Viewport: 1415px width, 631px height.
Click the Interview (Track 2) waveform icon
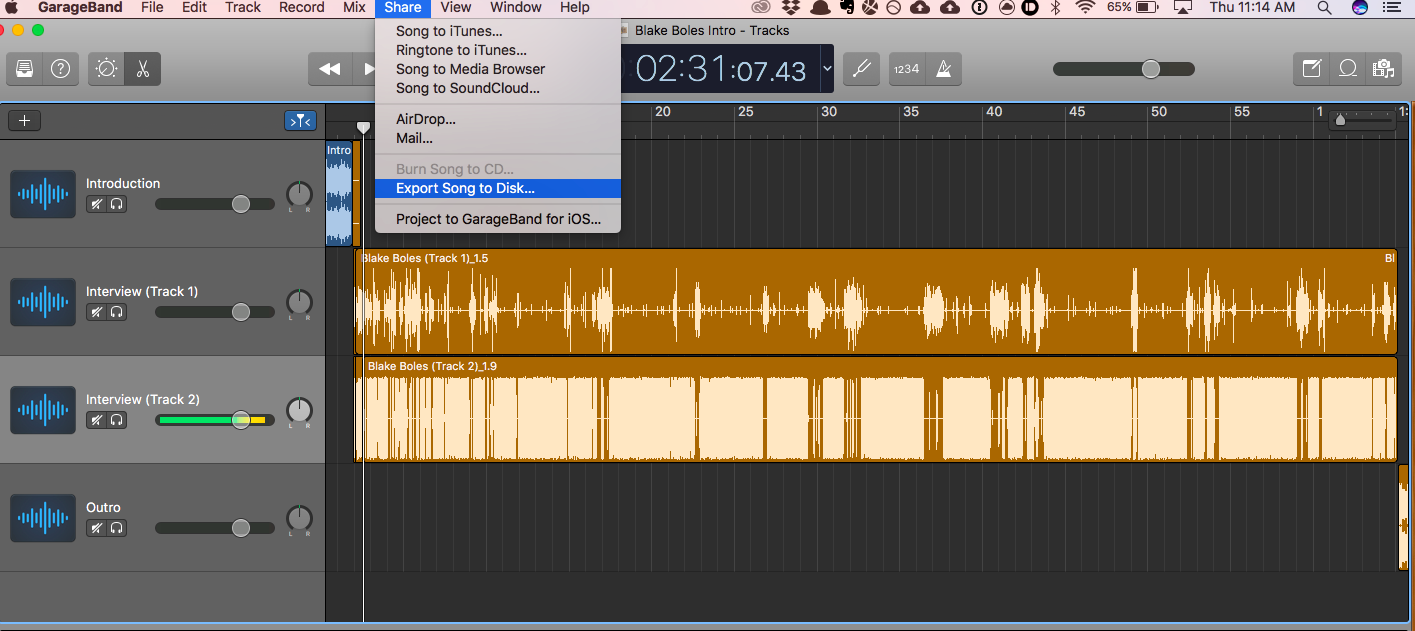pyautogui.click(x=43, y=410)
